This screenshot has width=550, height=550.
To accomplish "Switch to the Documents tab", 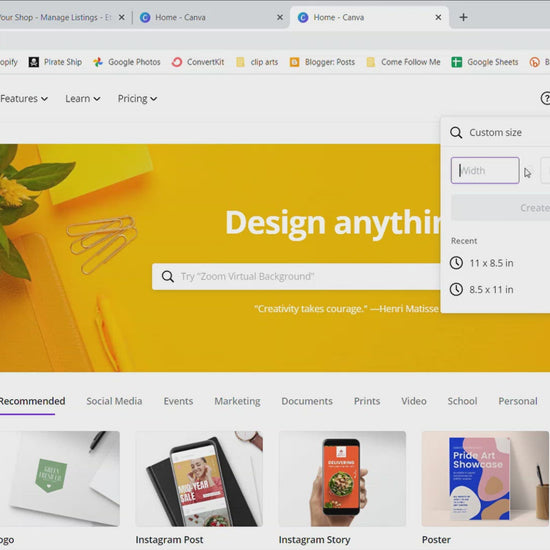I will point(307,401).
